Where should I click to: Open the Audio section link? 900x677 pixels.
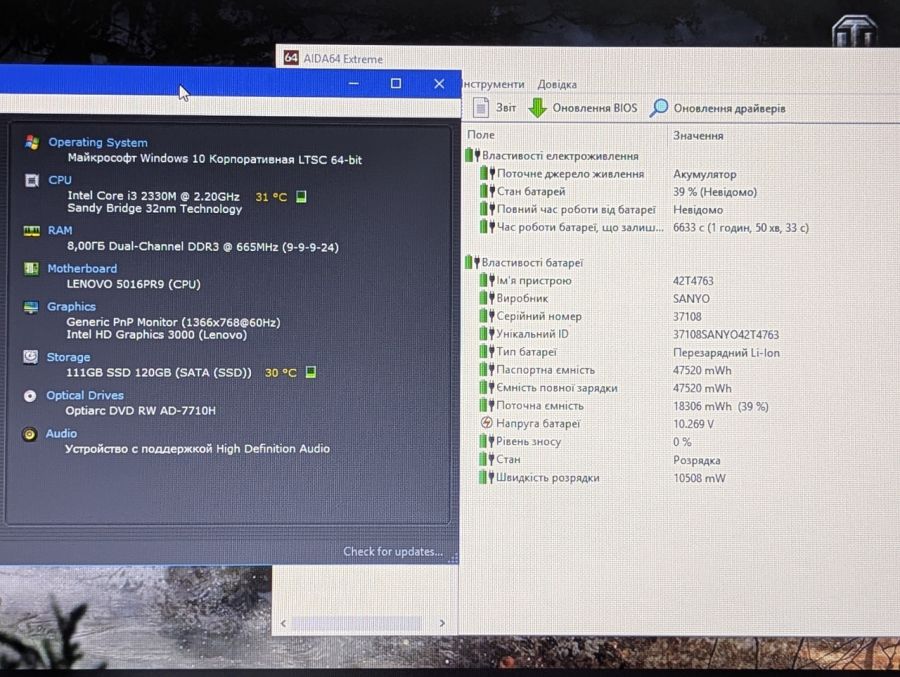click(61, 434)
